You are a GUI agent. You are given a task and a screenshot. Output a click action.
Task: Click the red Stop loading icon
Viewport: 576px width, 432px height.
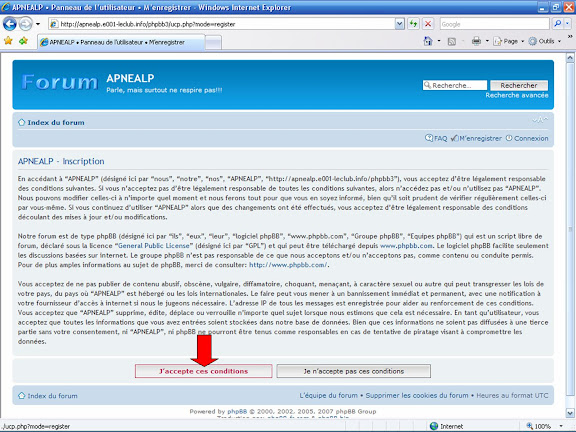pyautogui.click(x=428, y=24)
